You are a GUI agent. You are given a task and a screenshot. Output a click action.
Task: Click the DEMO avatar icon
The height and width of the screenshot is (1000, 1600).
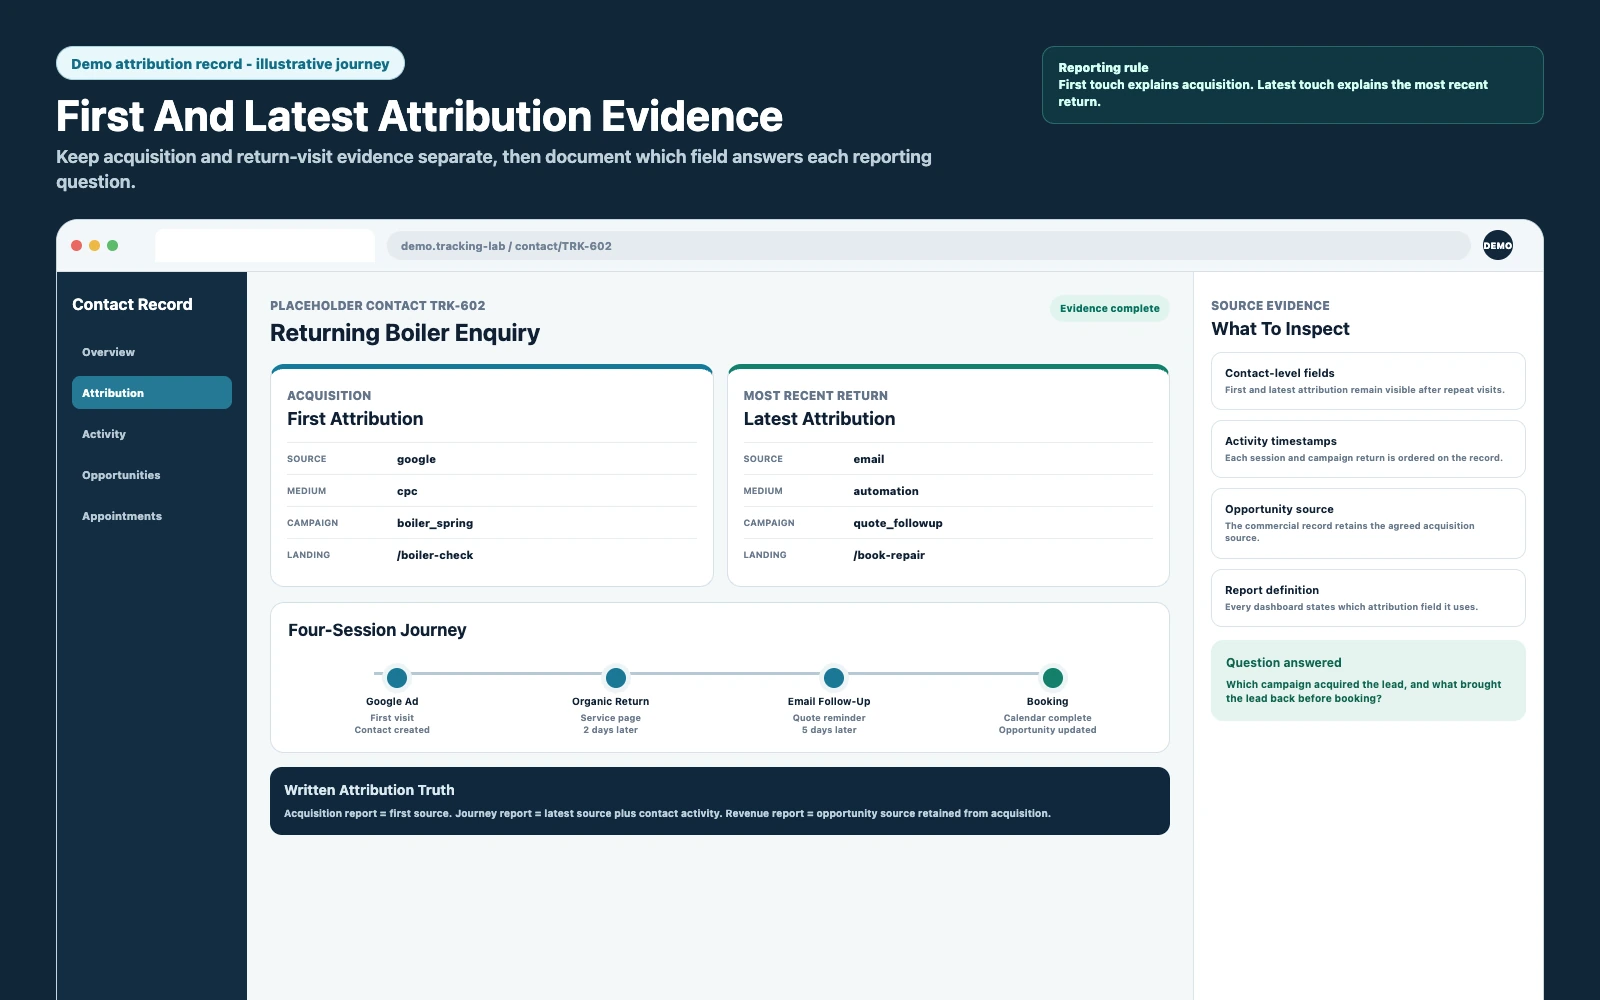1497,245
